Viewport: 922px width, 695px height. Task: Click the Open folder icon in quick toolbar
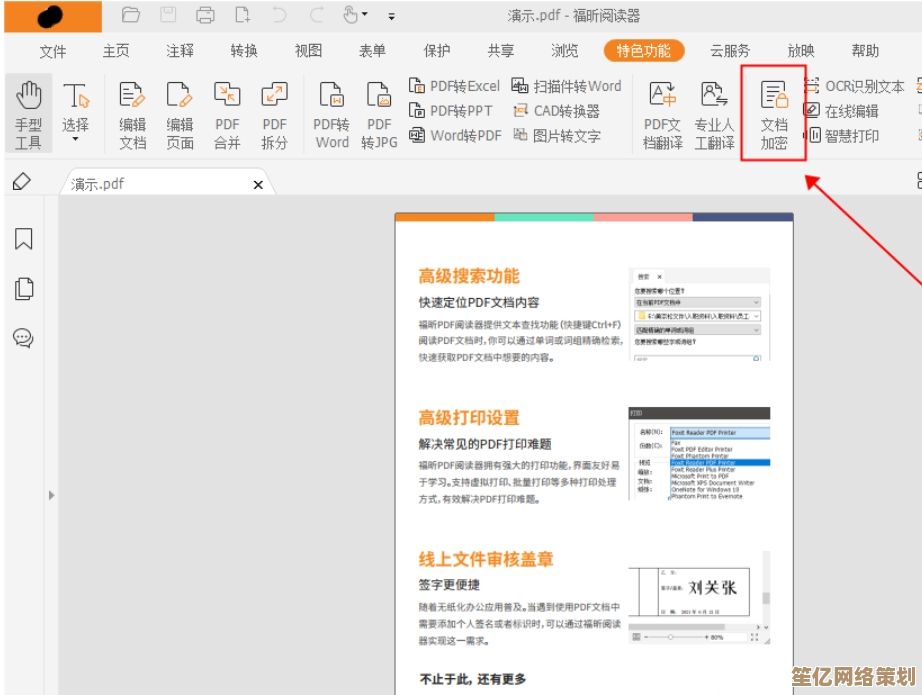coord(131,15)
